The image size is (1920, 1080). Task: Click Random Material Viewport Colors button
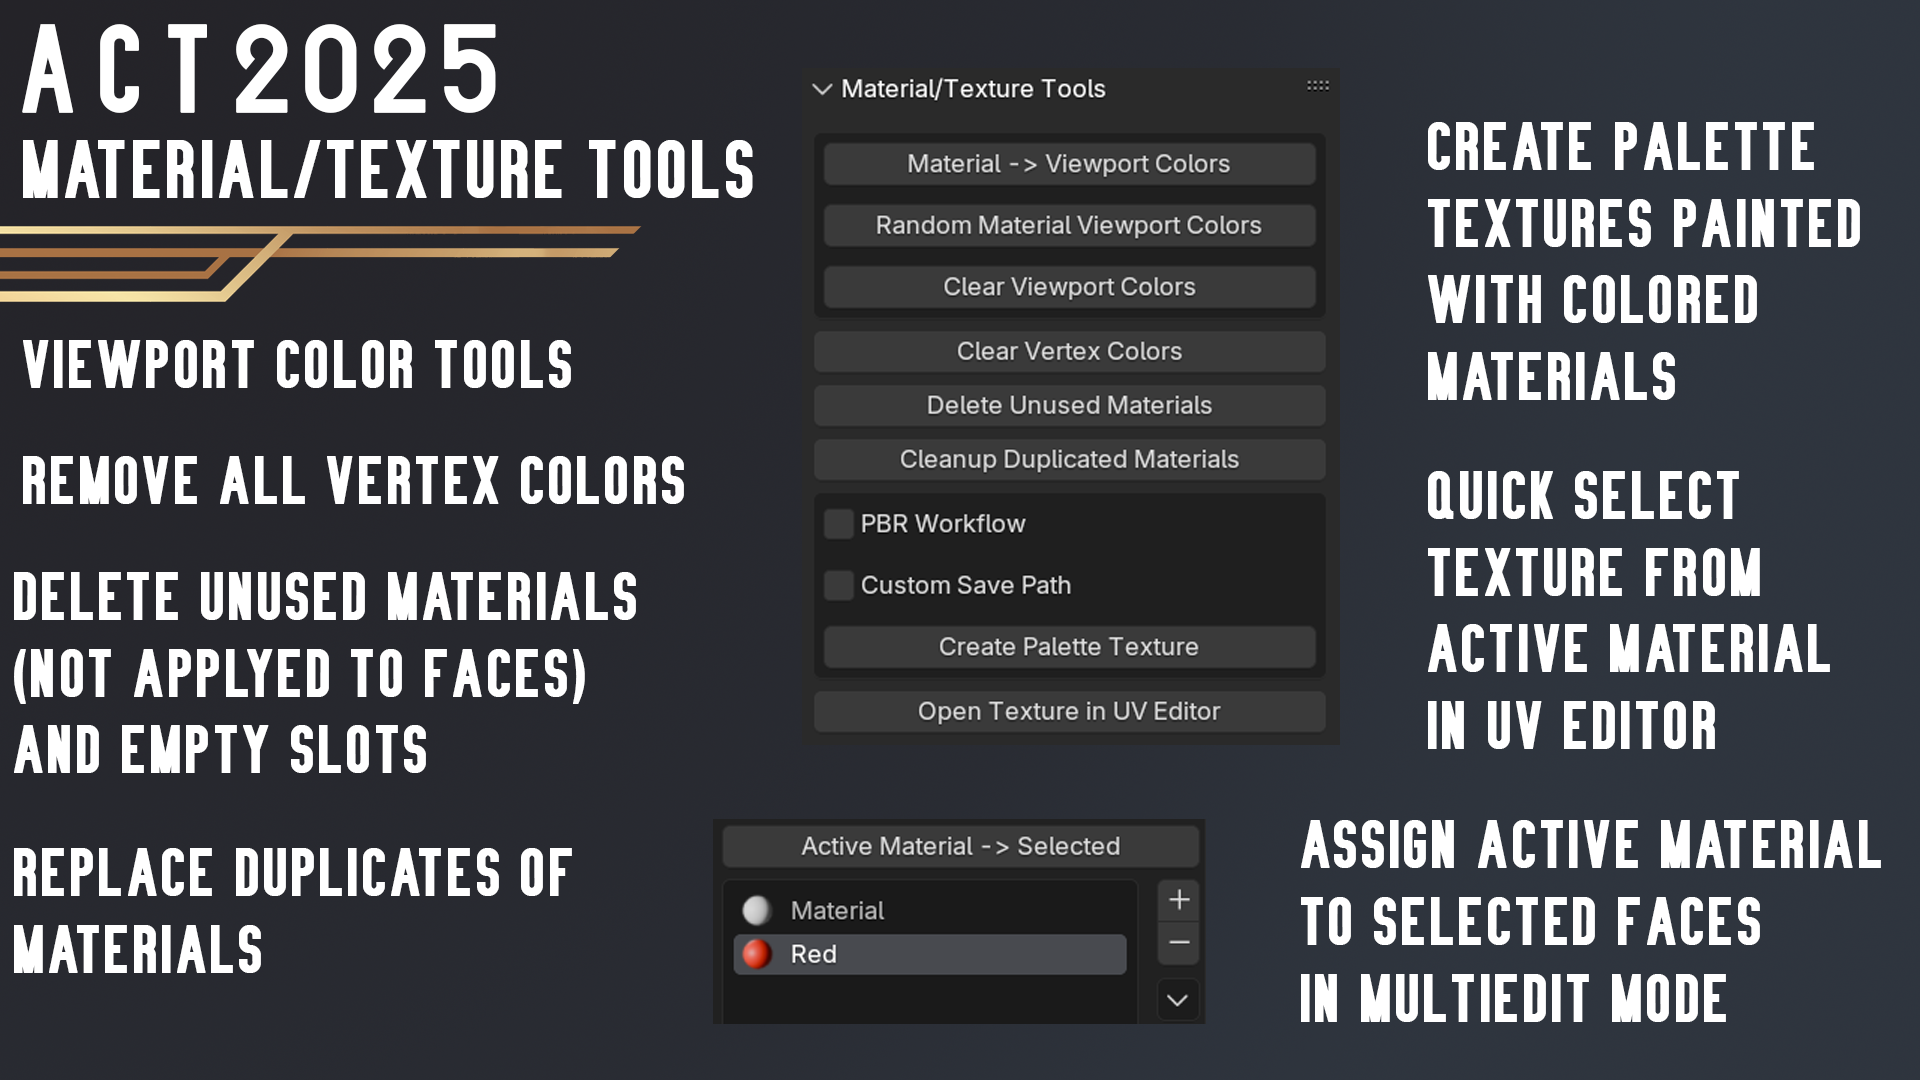(x=1071, y=225)
